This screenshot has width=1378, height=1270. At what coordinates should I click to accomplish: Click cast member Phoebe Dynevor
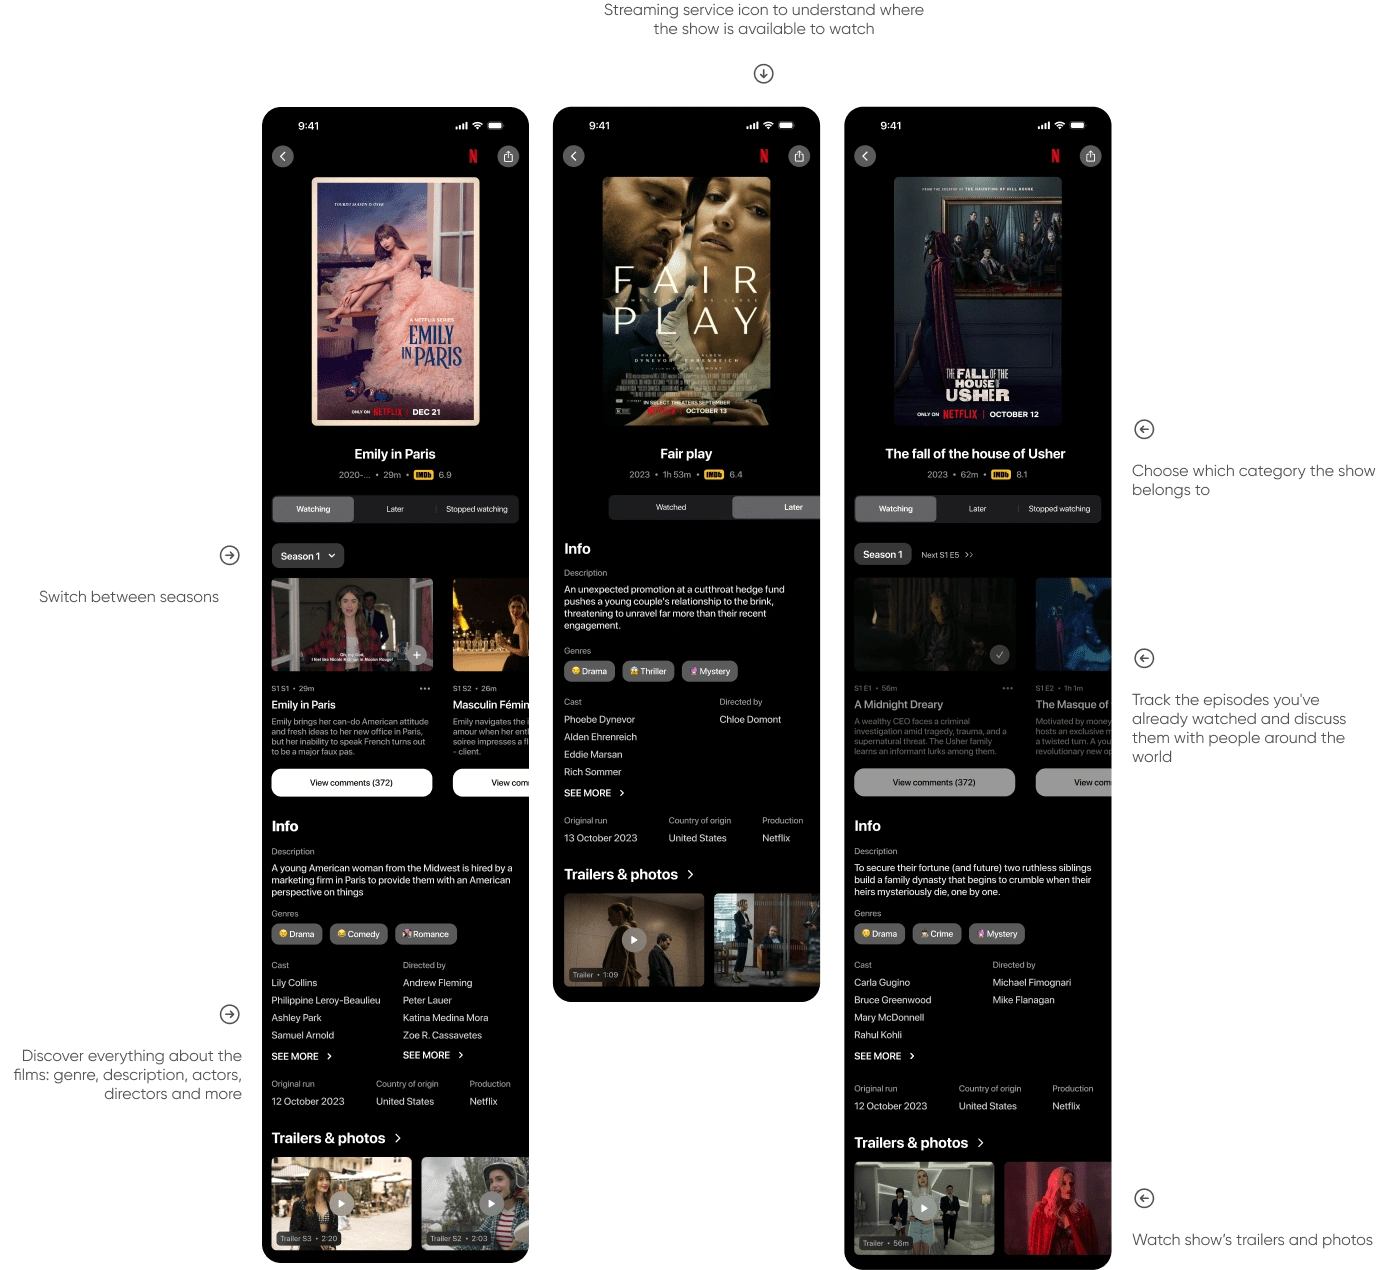click(x=599, y=719)
